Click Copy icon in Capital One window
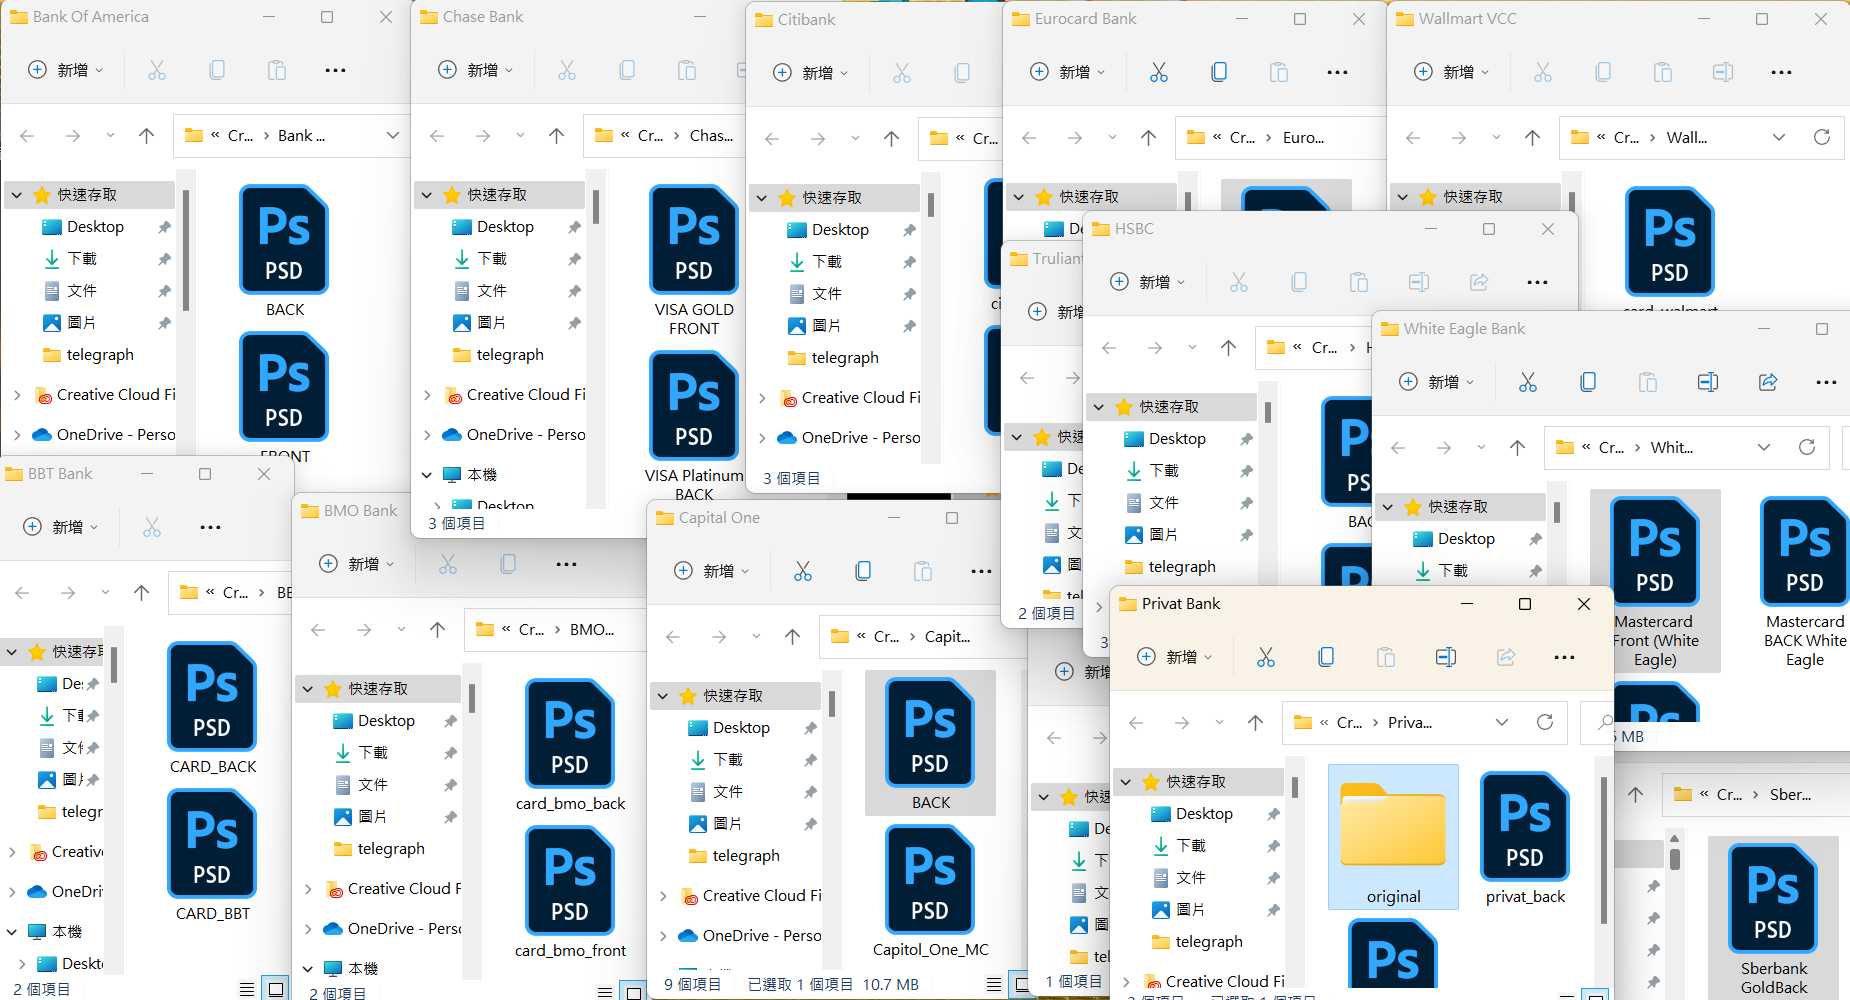The height and width of the screenshot is (1000, 1850). pos(863,571)
